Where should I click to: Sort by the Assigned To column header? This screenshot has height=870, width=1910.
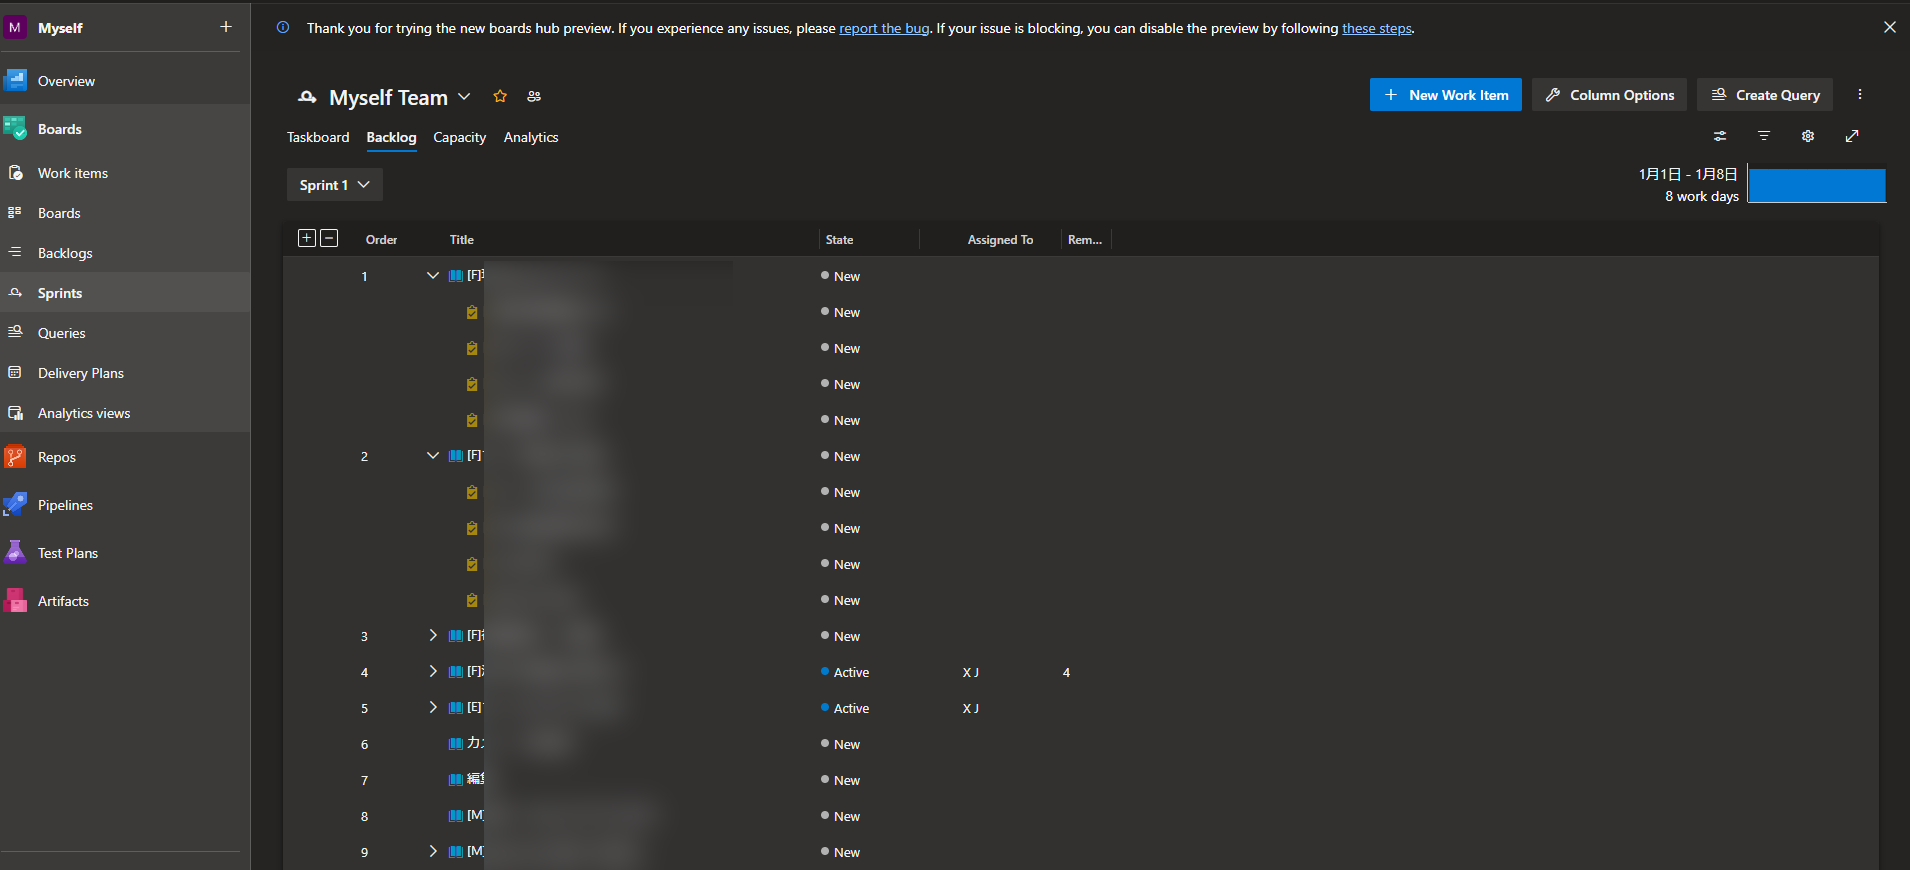(x=1000, y=240)
